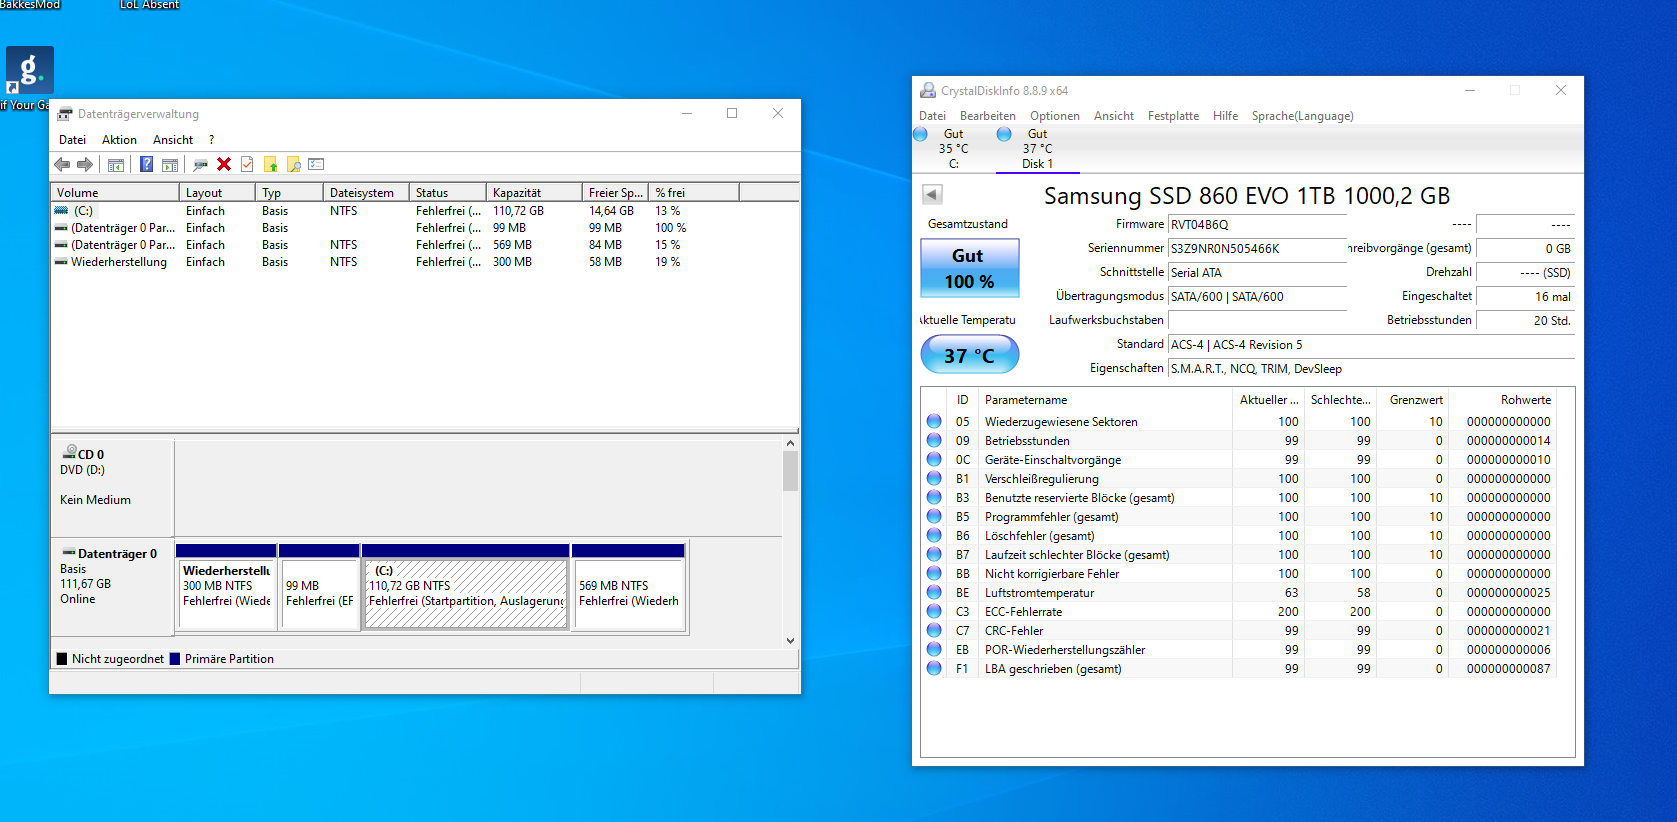The height and width of the screenshot is (822, 1677).
Task: Open the Datei menu in Datenträgerverwaltung
Action: coord(72,140)
